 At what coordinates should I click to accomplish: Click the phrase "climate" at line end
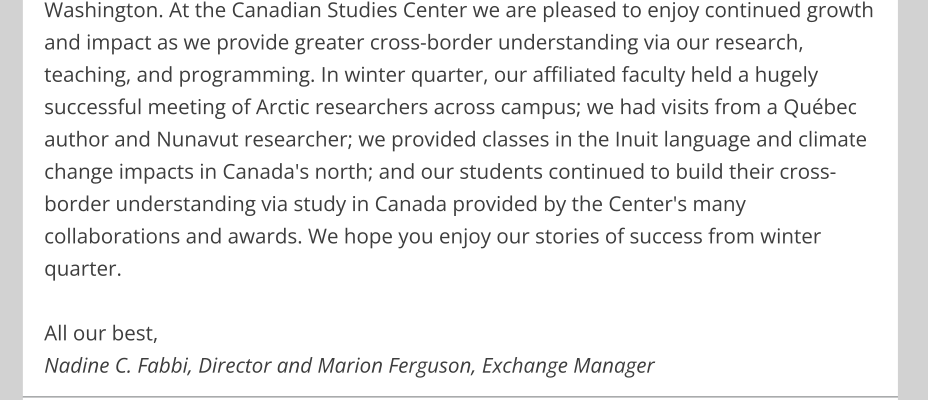[x=833, y=140]
